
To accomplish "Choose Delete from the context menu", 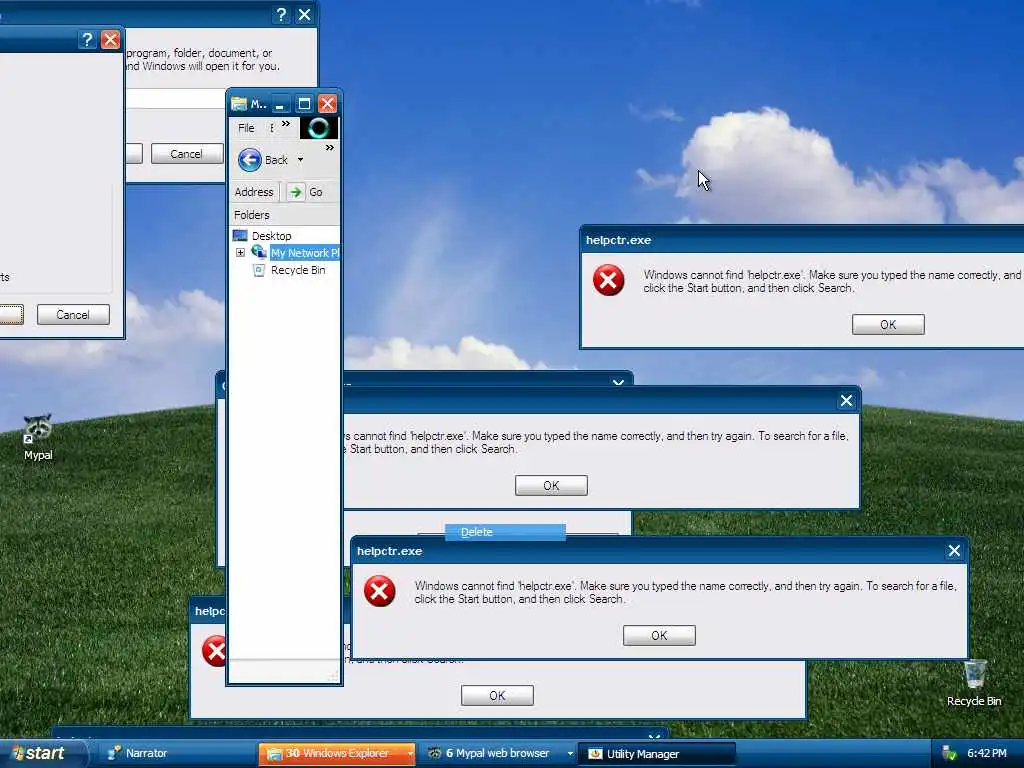I will (505, 532).
